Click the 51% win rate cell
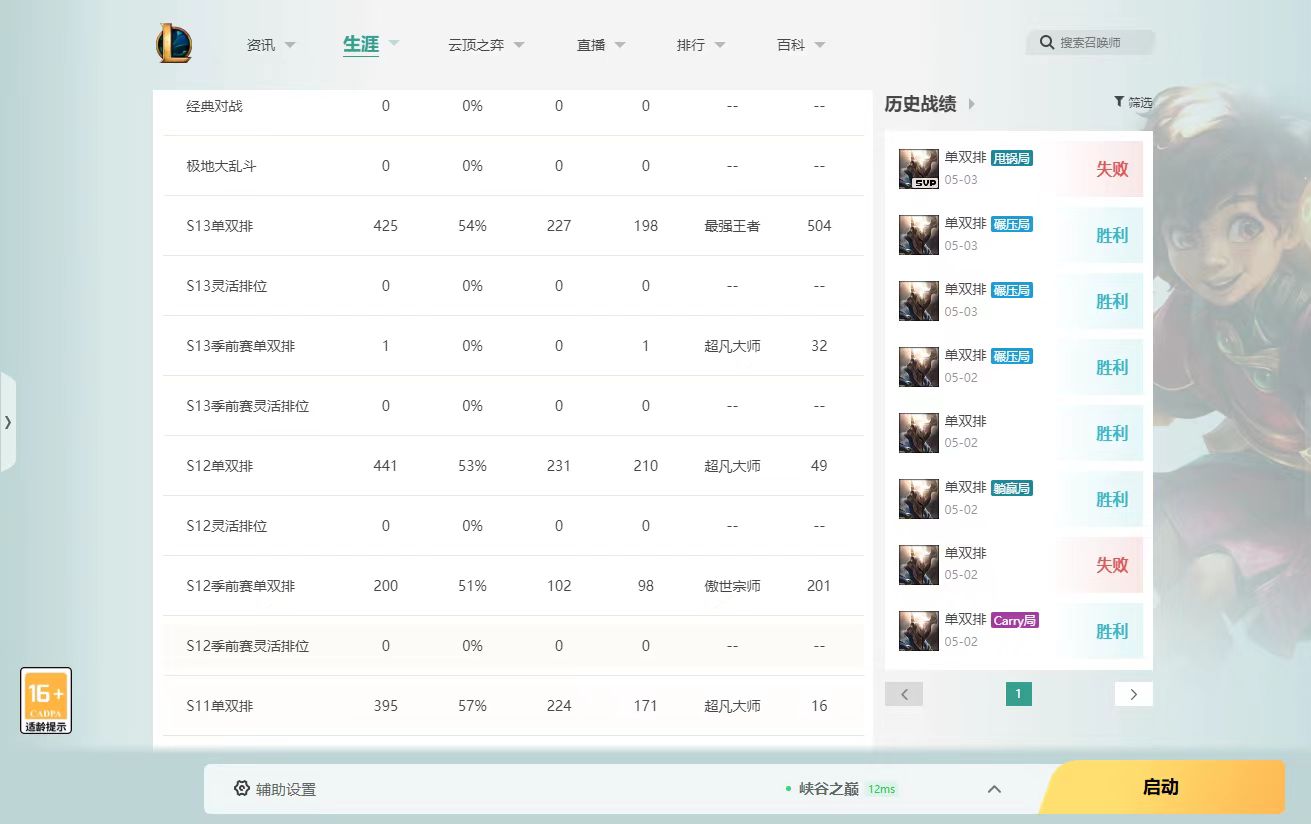The image size is (1311, 824). (x=472, y=586)
